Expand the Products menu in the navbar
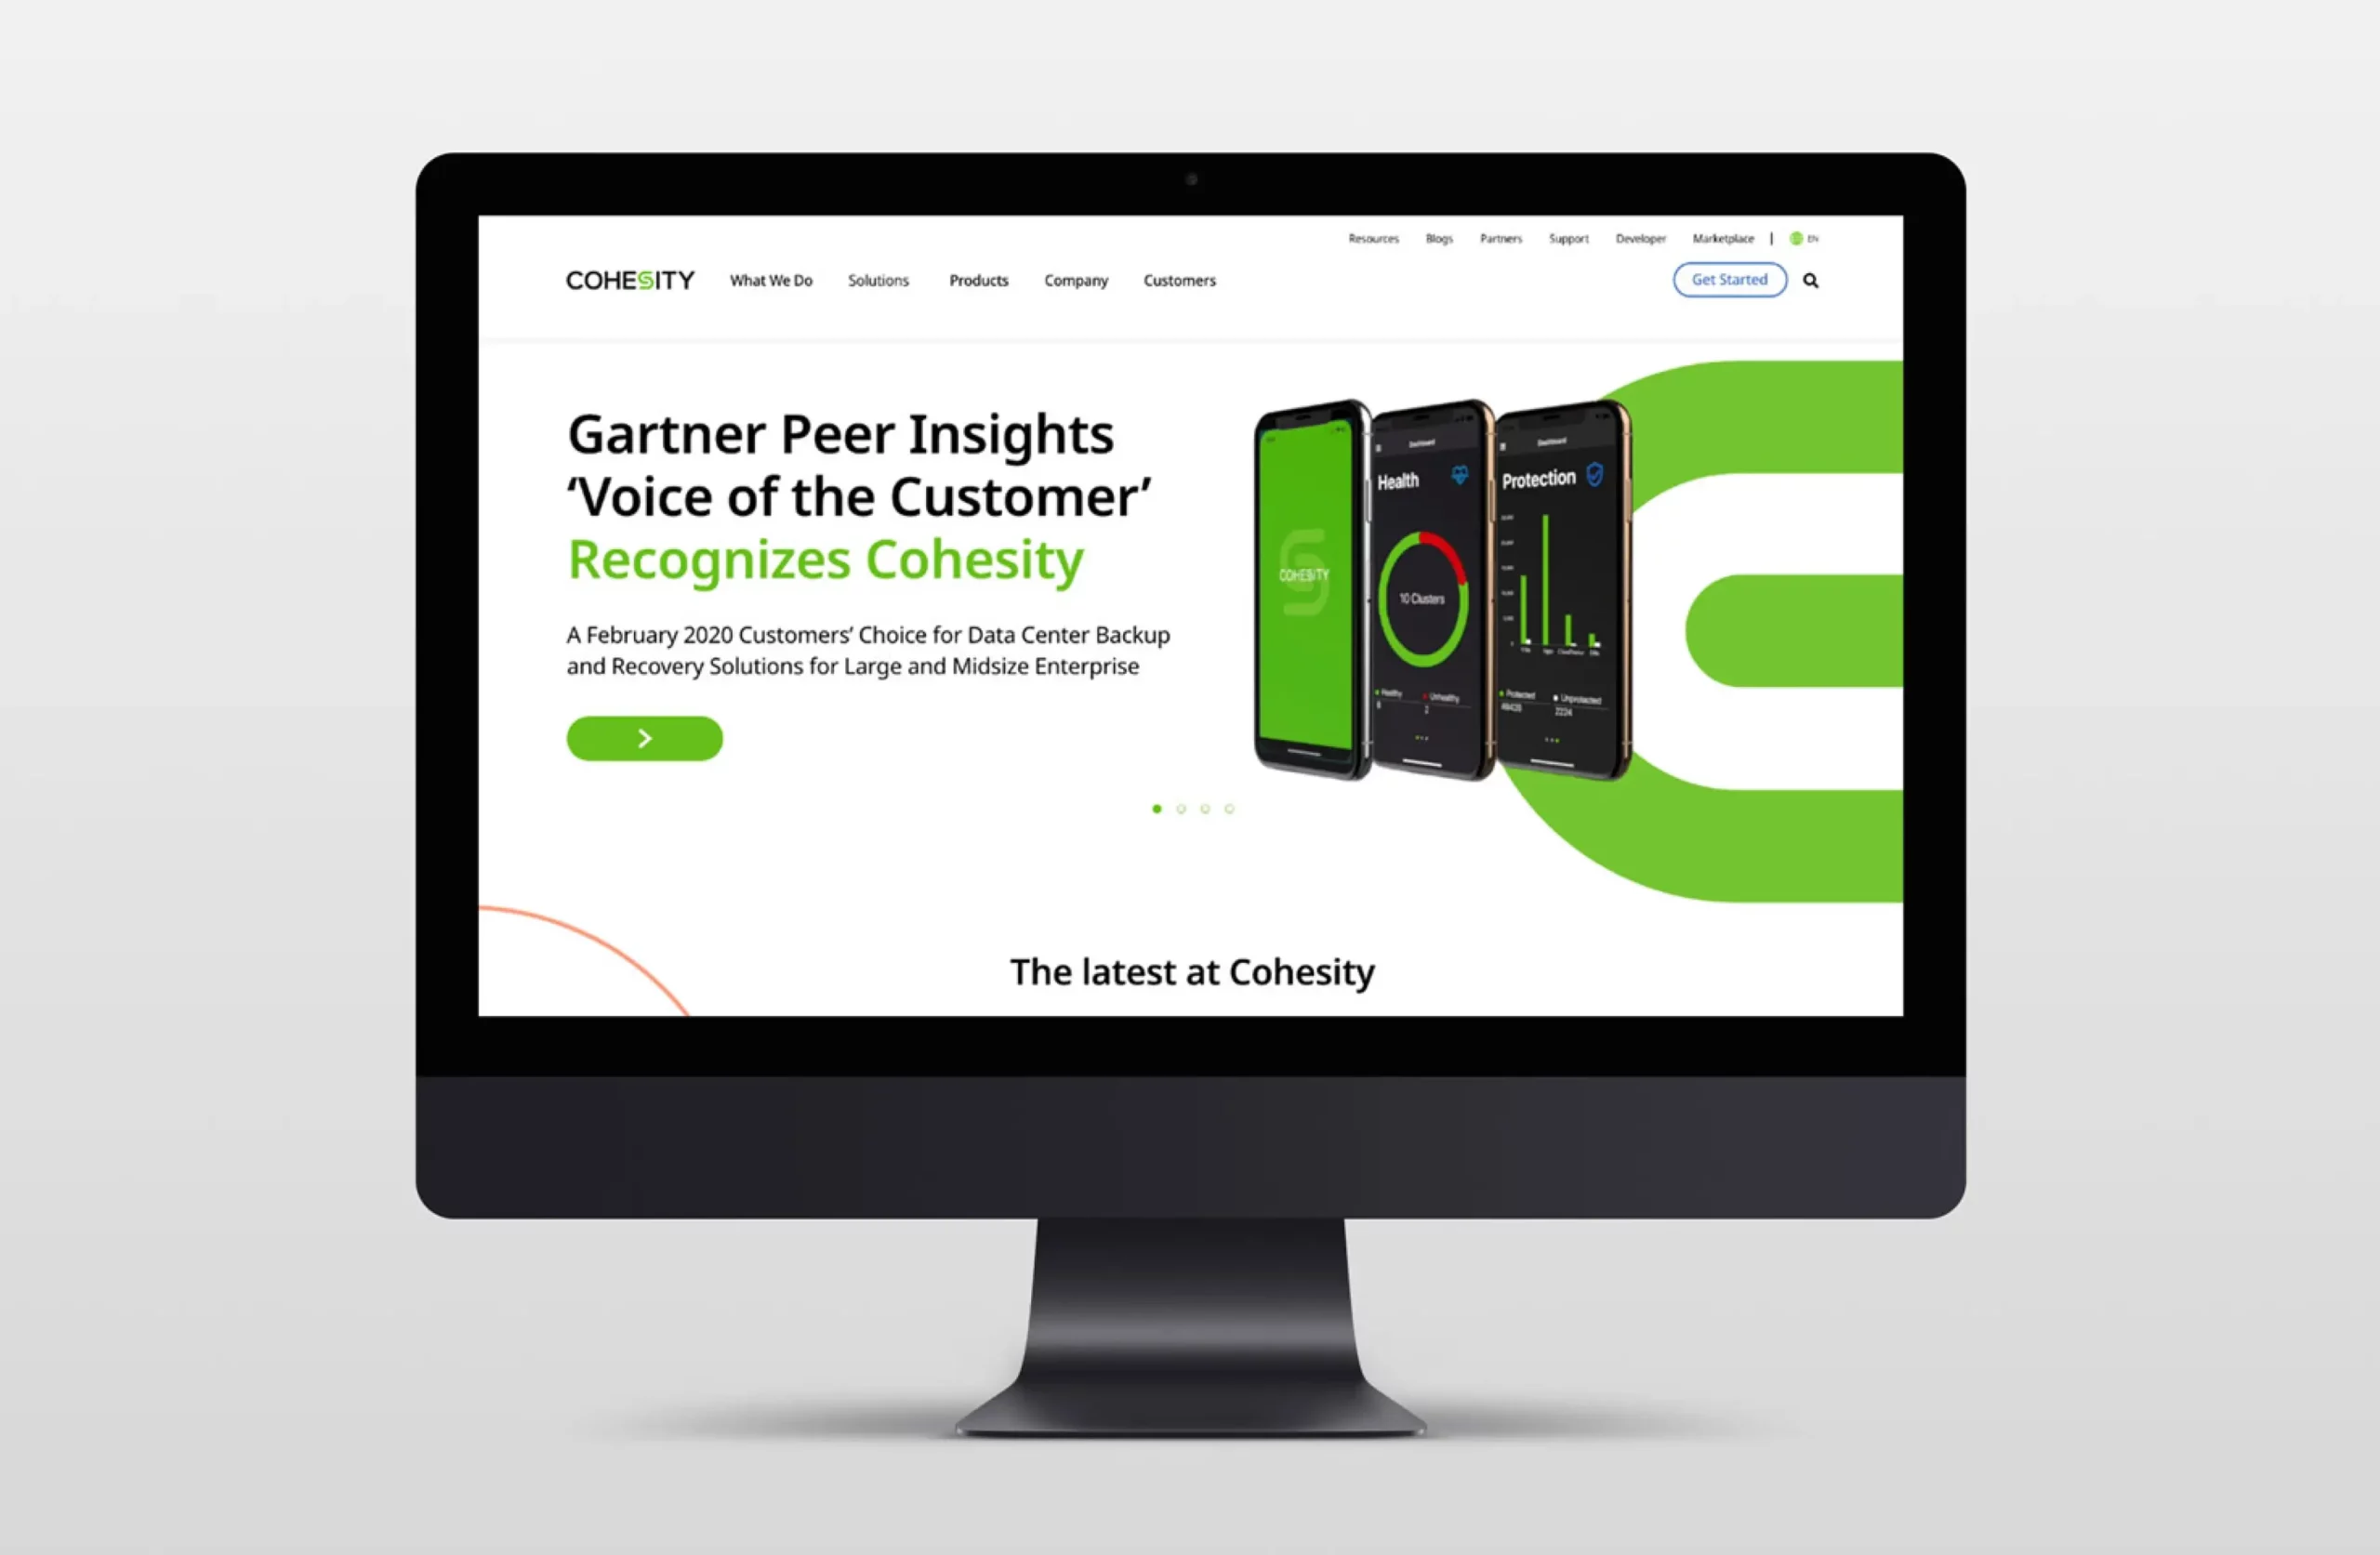The height and width of the screenshot is (1555, 2380). point(977,280)
